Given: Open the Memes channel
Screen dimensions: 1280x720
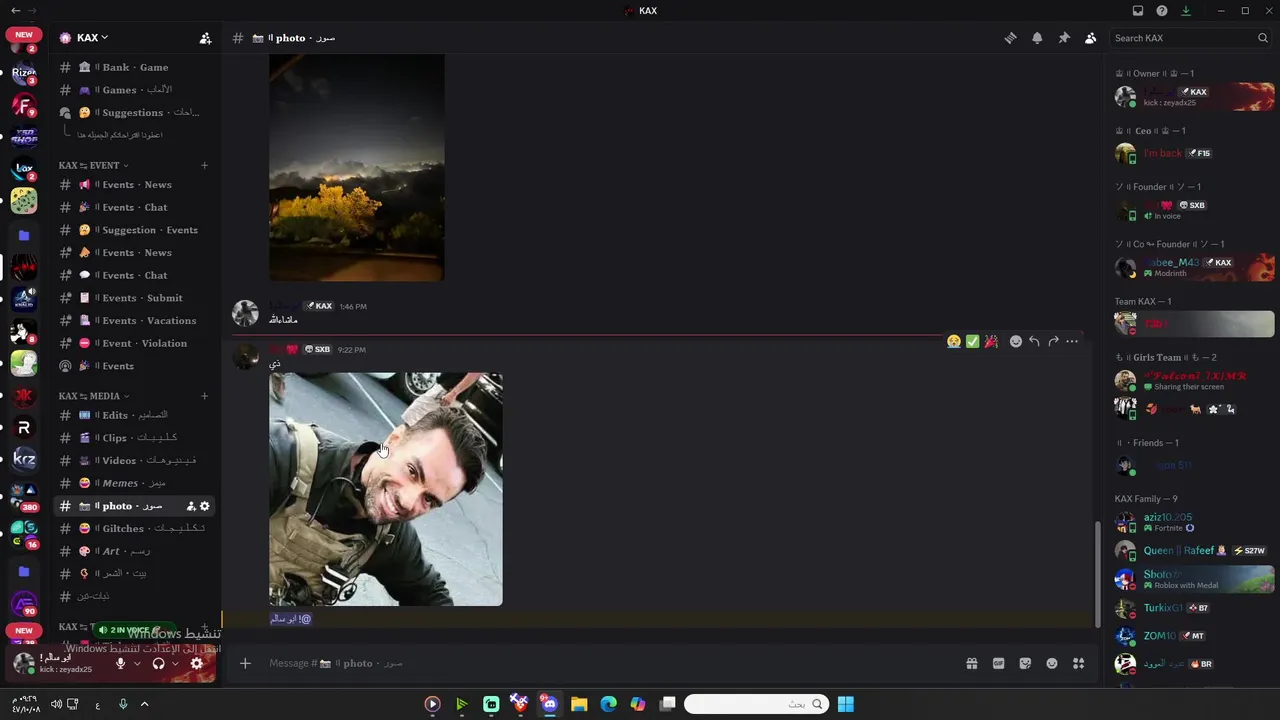Looking at the screenshot, I should pyautogui.click(x=134, y=483).
